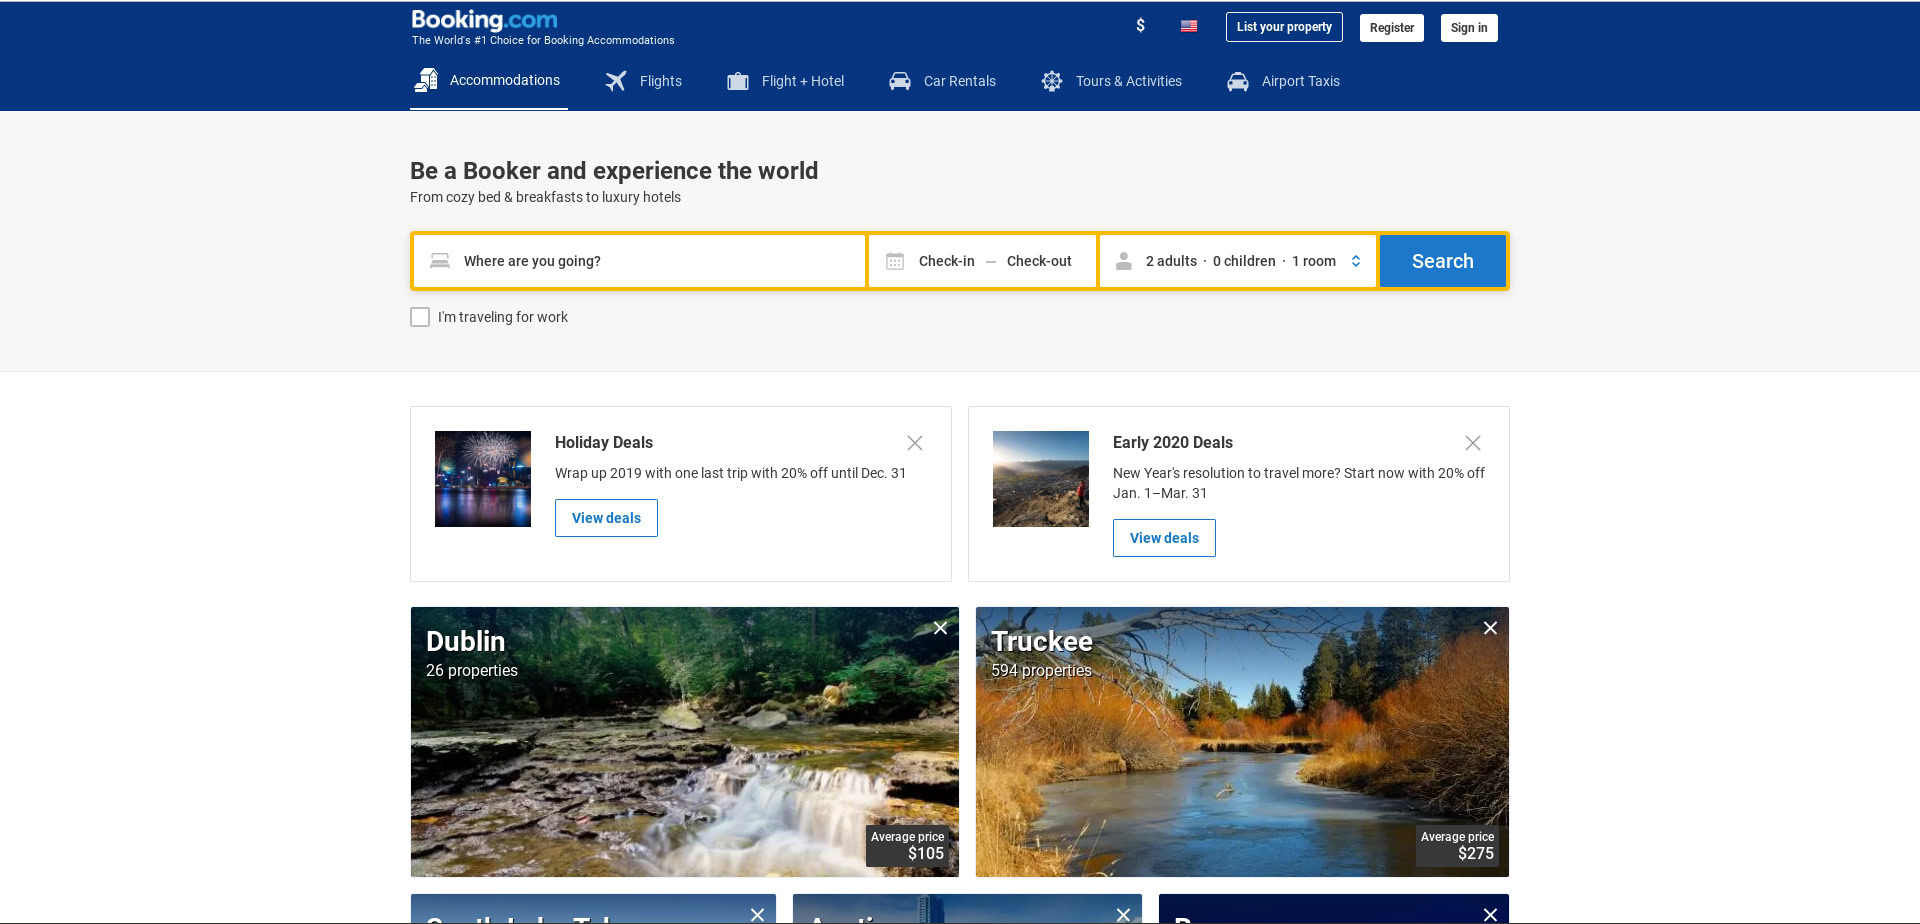Switch to the Flights tab
The image size is (1920, 924).
tap(644, 81)
